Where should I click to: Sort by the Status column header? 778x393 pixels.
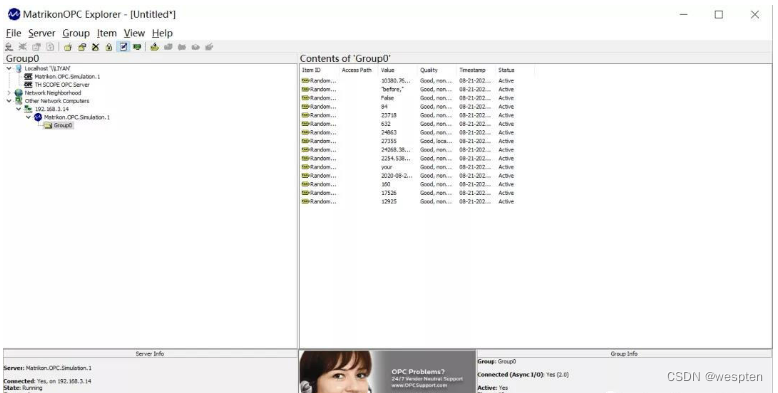coord(515,70)
